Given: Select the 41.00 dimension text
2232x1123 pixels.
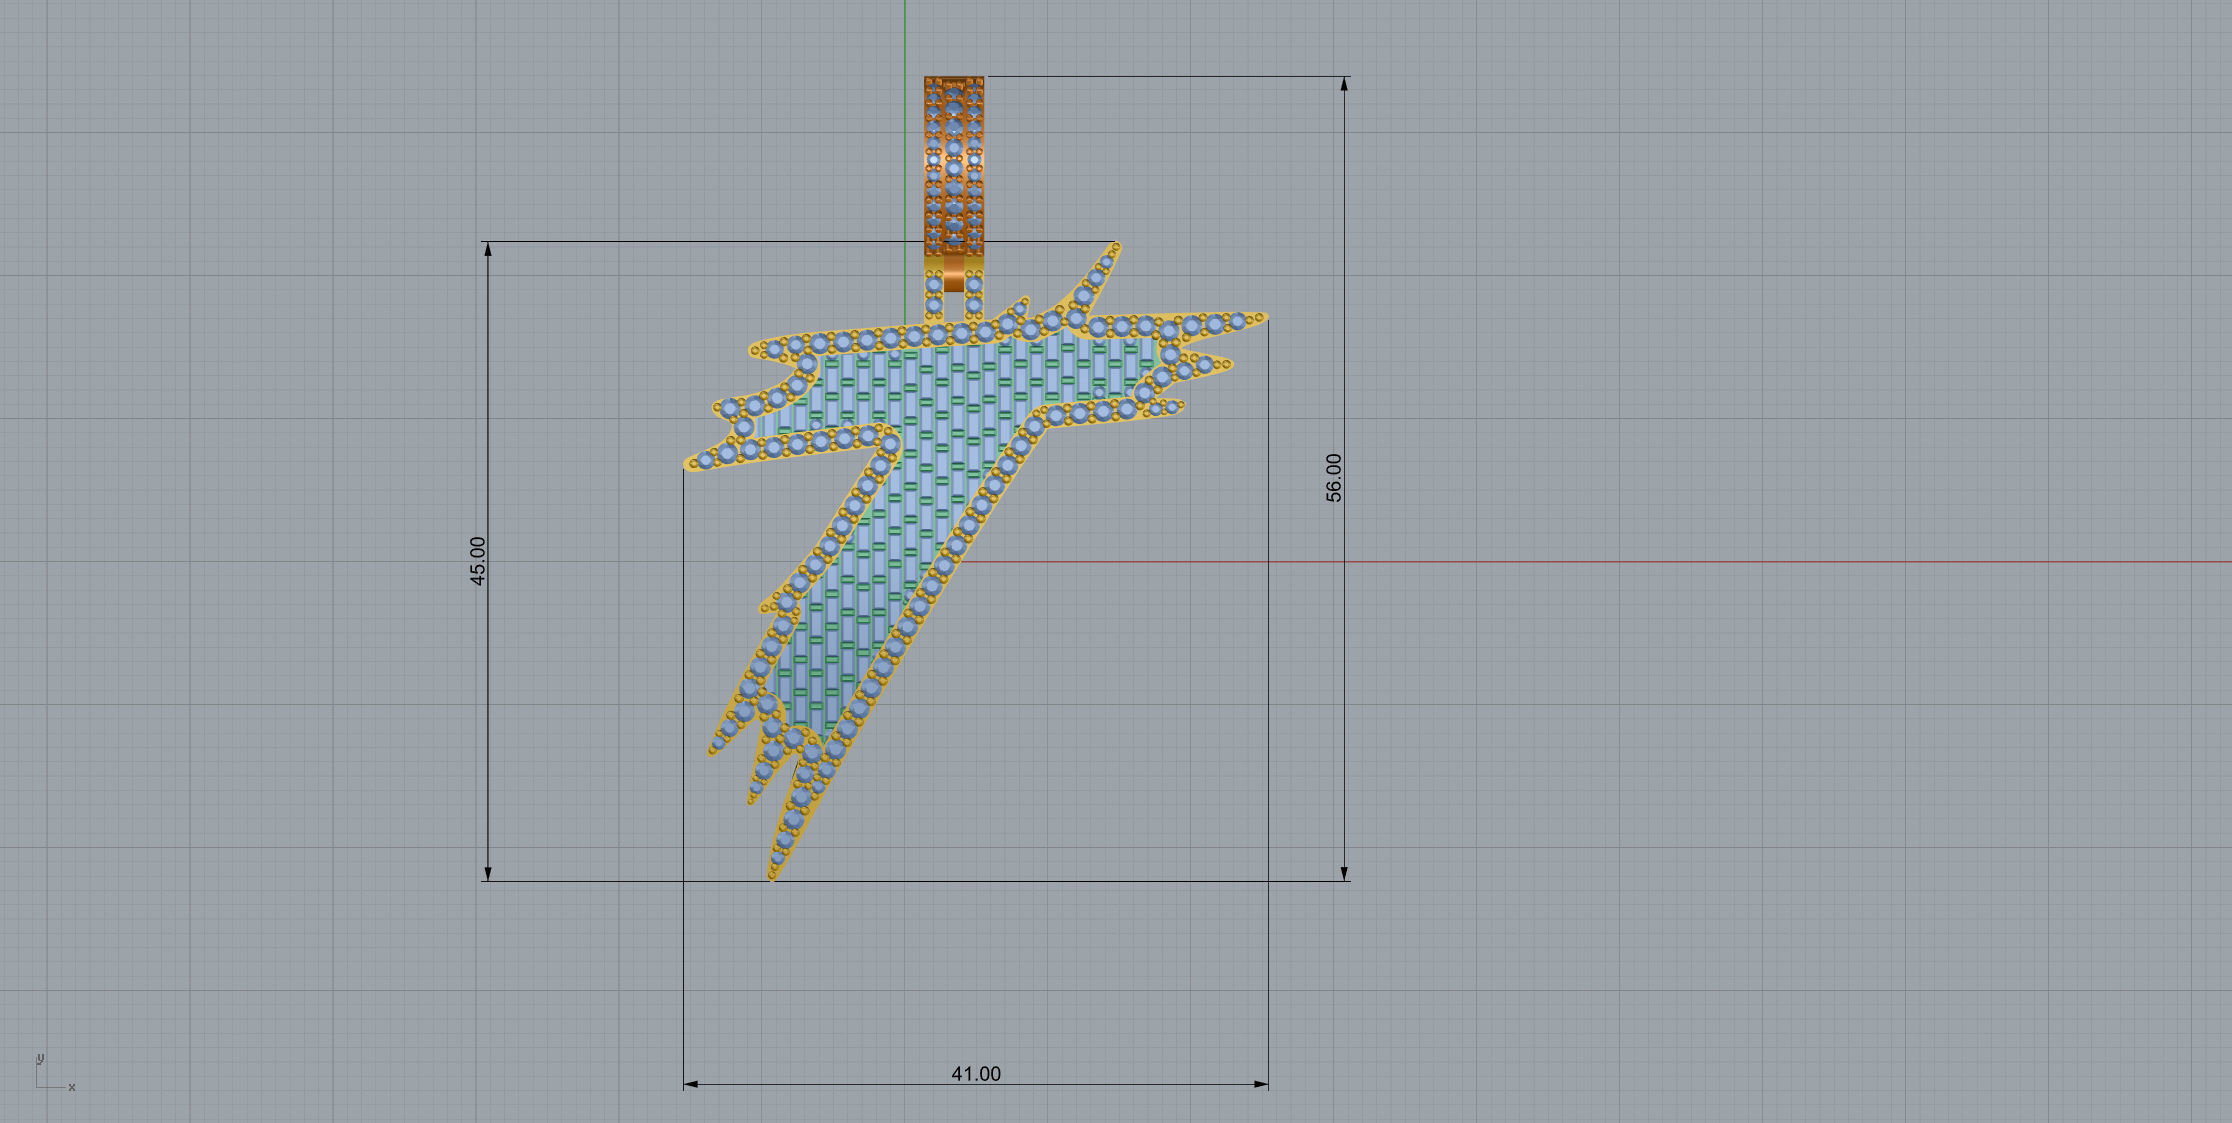Looking at the screenshot, I should point(975,1073).
